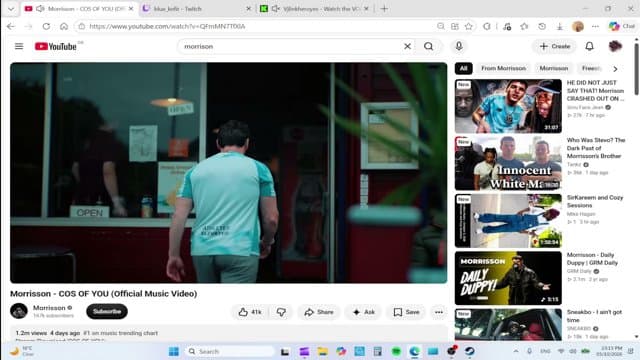Click the main video player
The height and width of the screenshot is (360, 640).
coord(229,173)
